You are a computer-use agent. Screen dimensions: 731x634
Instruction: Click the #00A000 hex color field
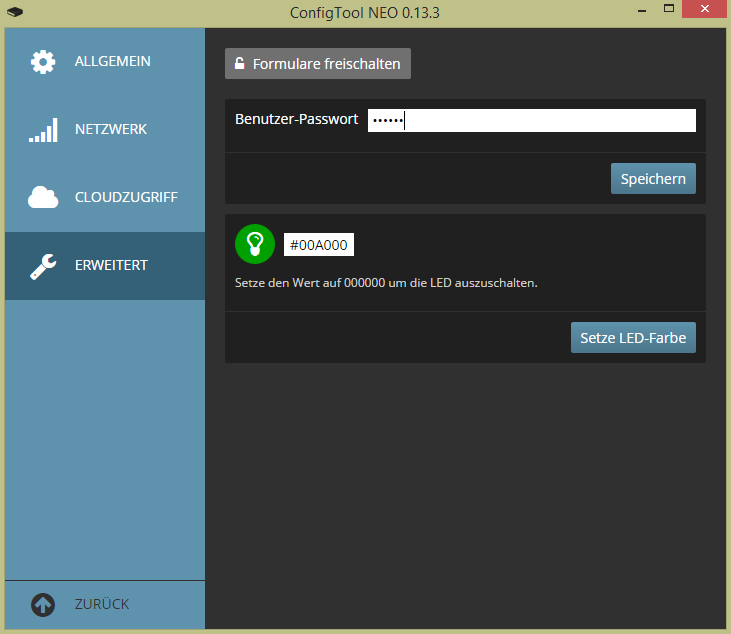[319, 245]
